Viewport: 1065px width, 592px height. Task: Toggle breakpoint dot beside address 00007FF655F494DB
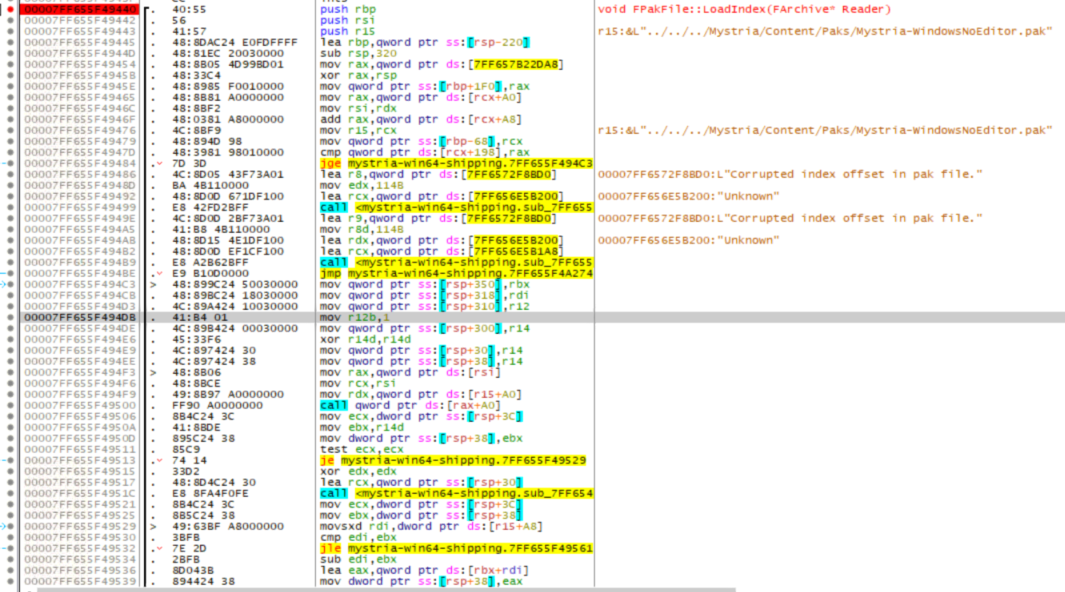click(10, 318)
